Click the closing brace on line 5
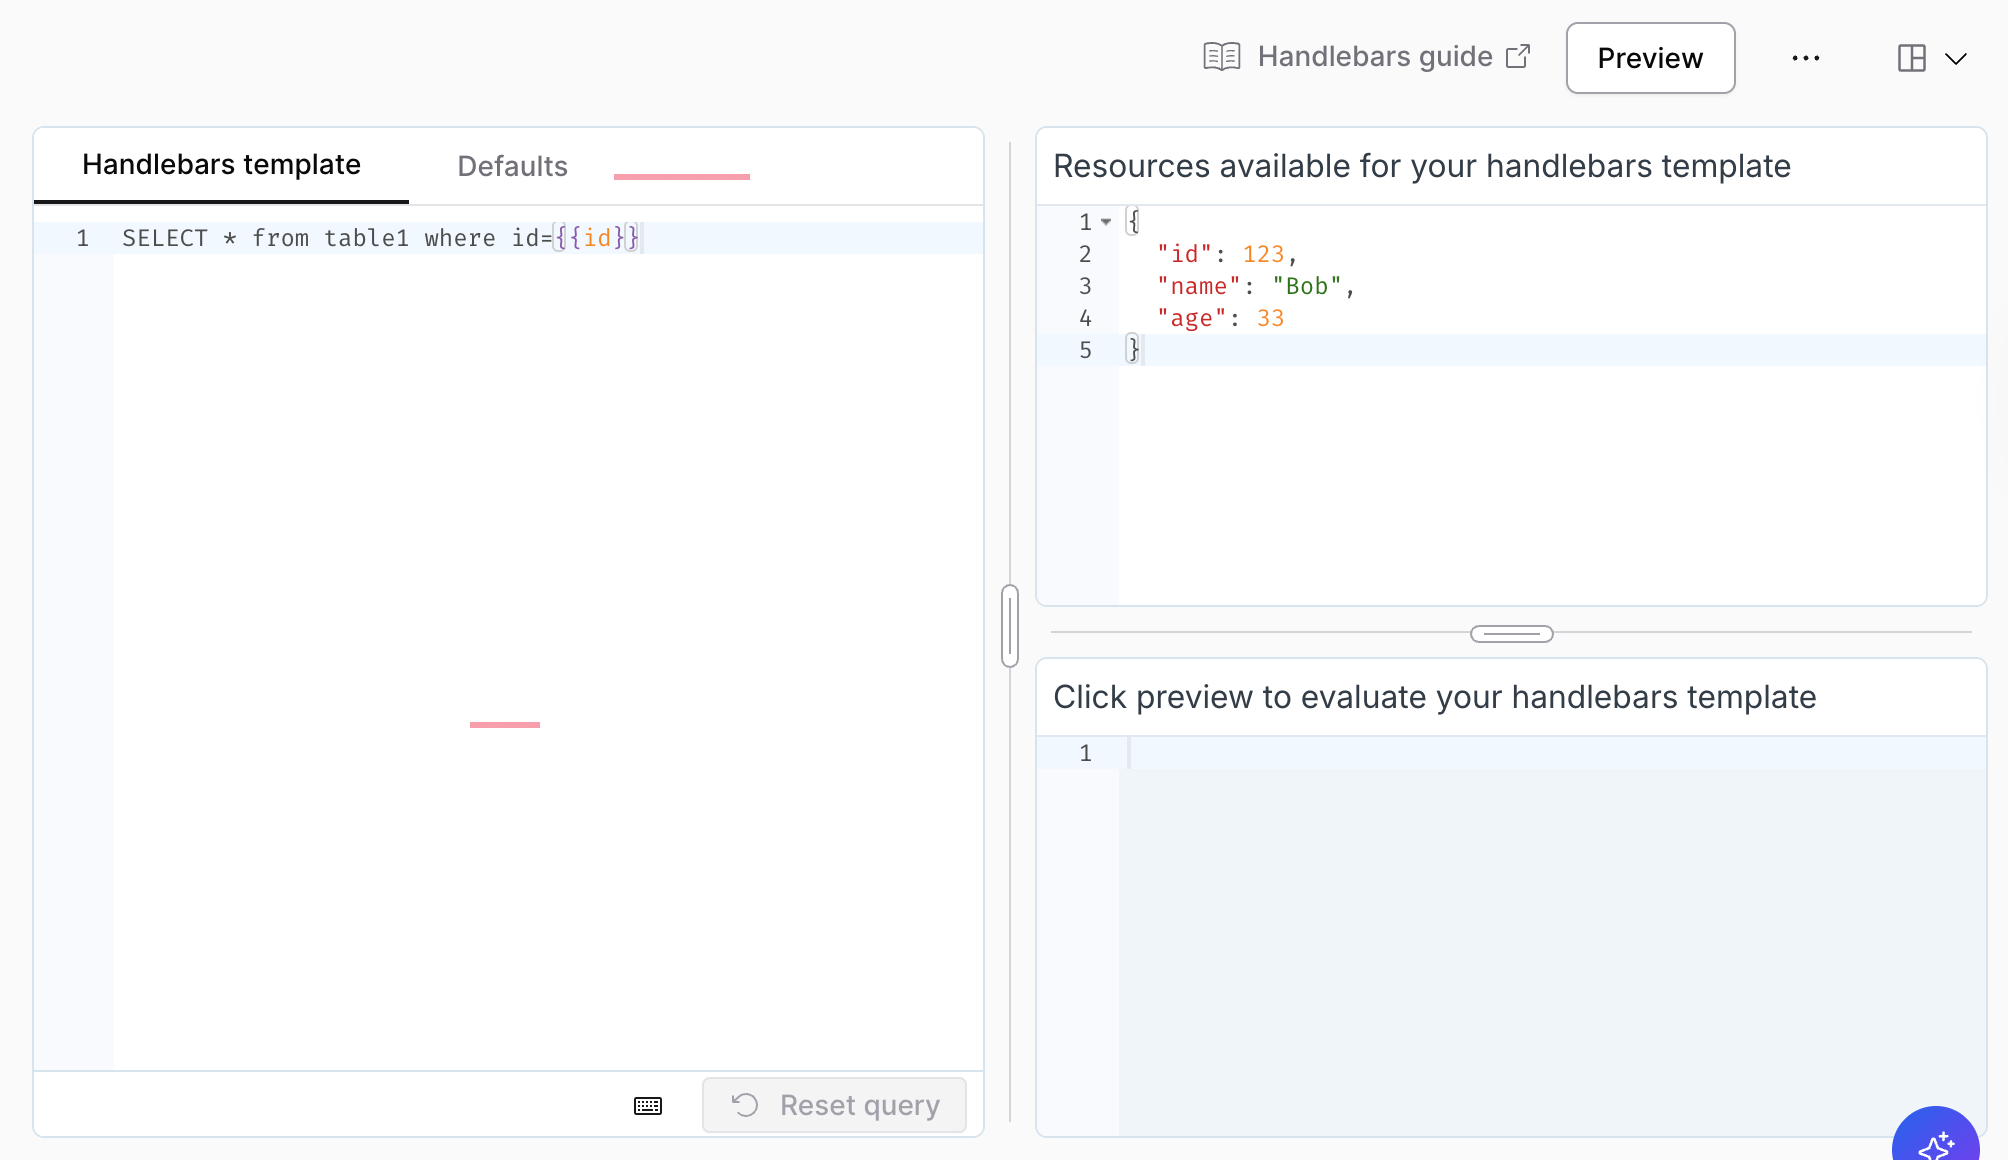Screen dimensions: 2008x1160 pos(1133,350)
